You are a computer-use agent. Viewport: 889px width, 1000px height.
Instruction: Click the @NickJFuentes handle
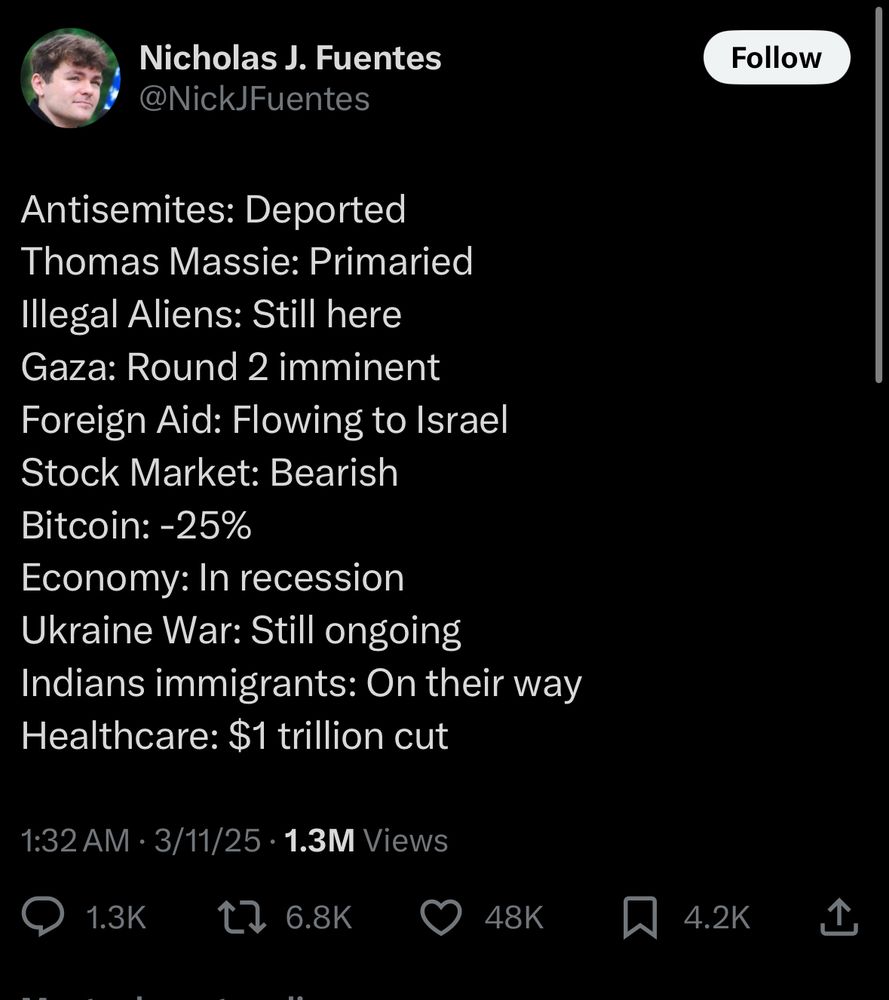click(254, 99)
